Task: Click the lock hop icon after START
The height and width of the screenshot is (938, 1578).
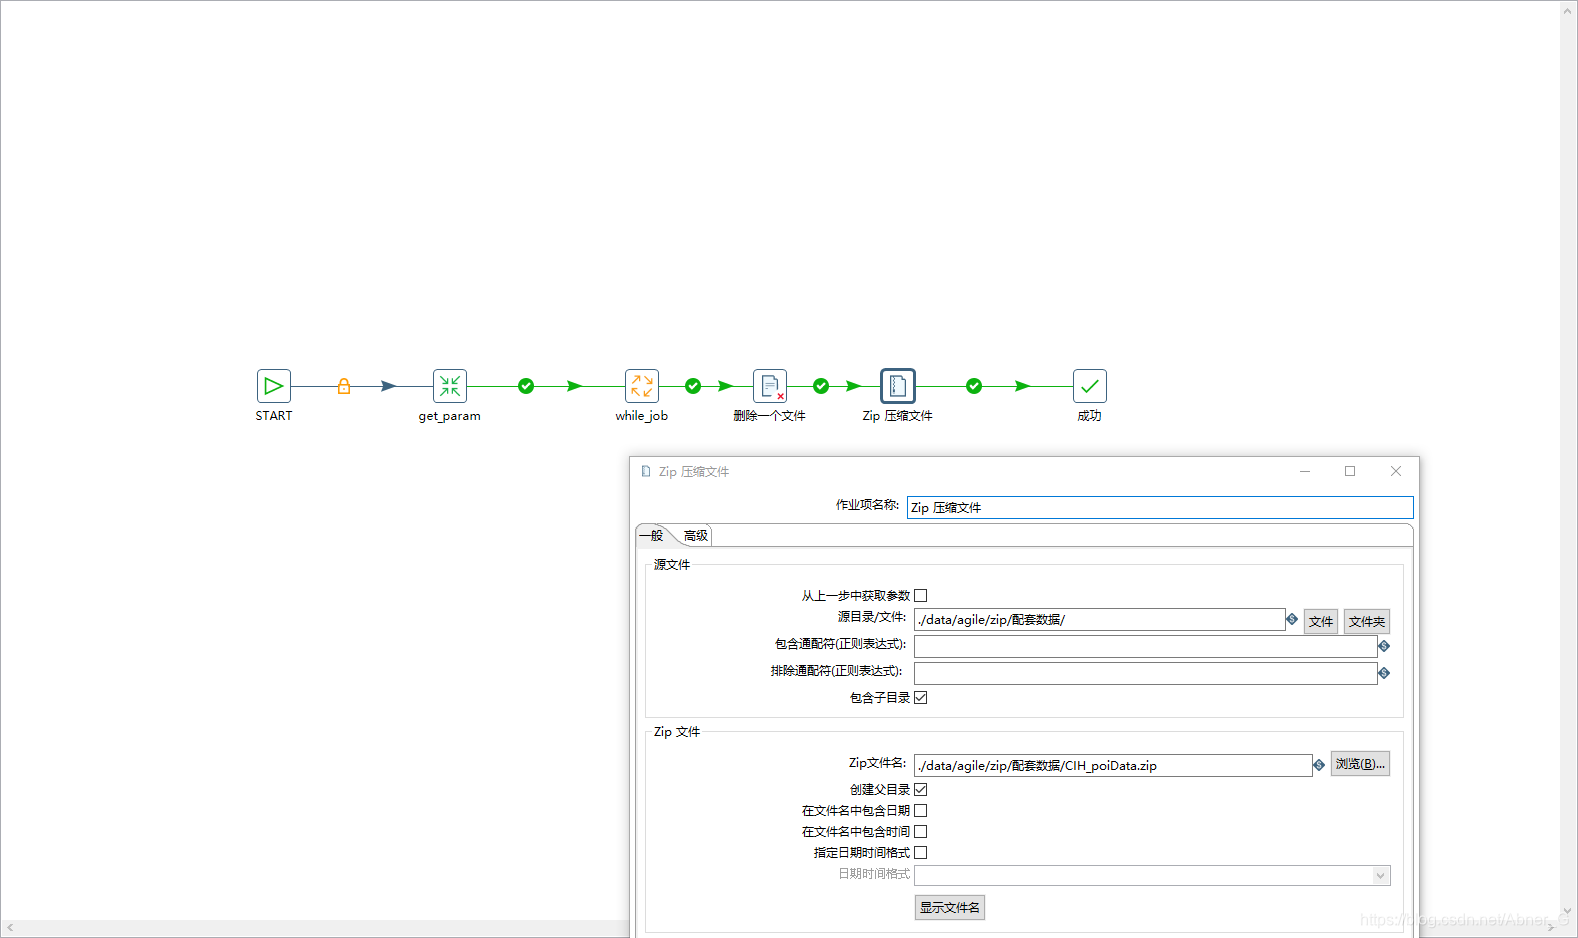Action: pyautogui.click(x=344, y=386)
